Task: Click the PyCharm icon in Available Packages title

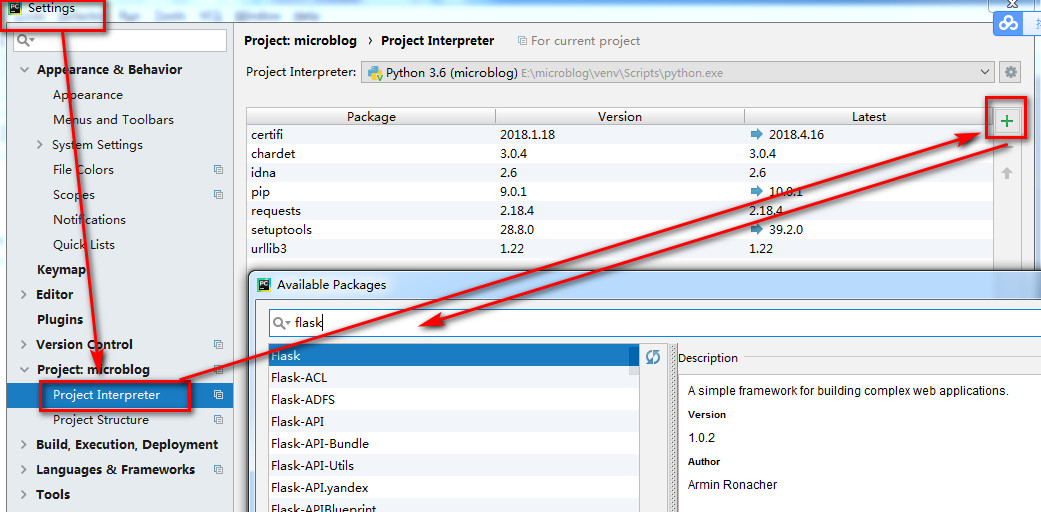Action: tap(264, 284)
